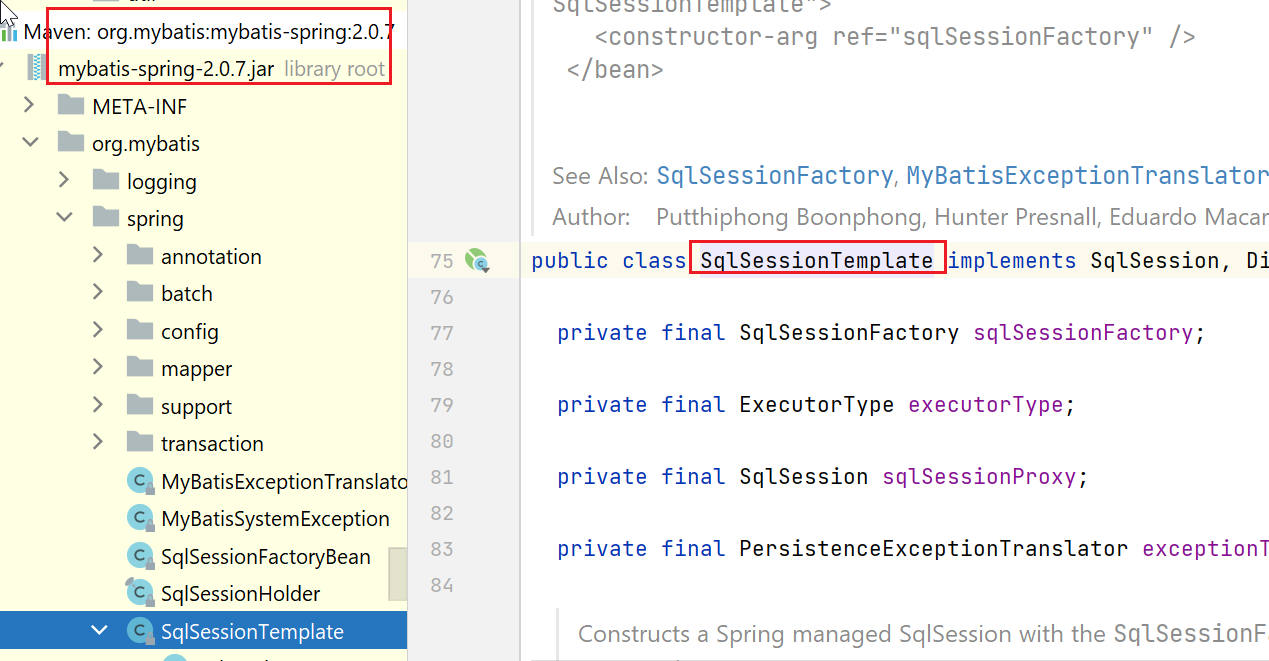Viewport: 1269px width, 661px height.
Task: Click the gutter icon on line 75
Action: [x=477, y=261]
